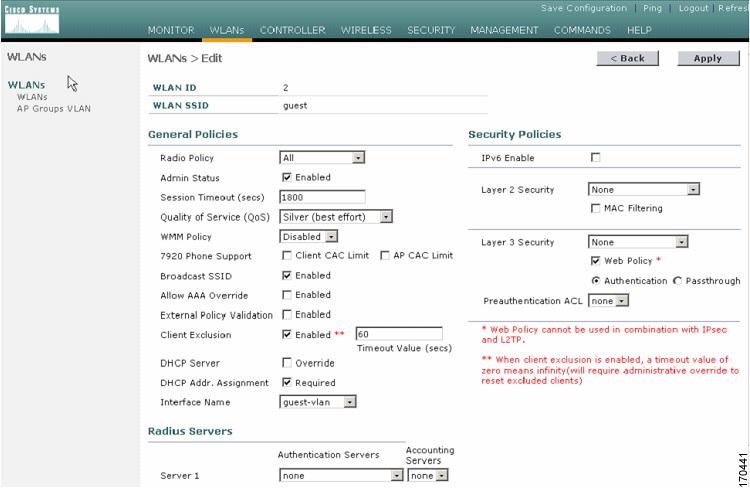The image size is (750, 492).
Task: Enable MAC Filtering checkbox
Action: tap(596, 208)
